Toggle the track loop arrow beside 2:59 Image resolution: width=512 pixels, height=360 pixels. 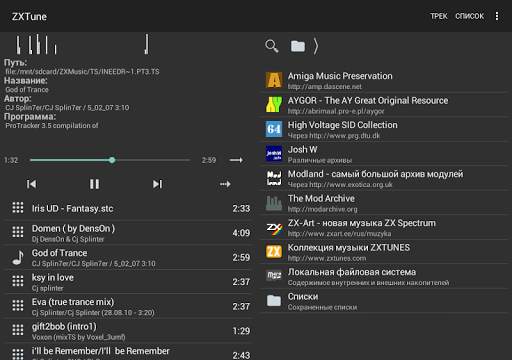click(236, 160)
